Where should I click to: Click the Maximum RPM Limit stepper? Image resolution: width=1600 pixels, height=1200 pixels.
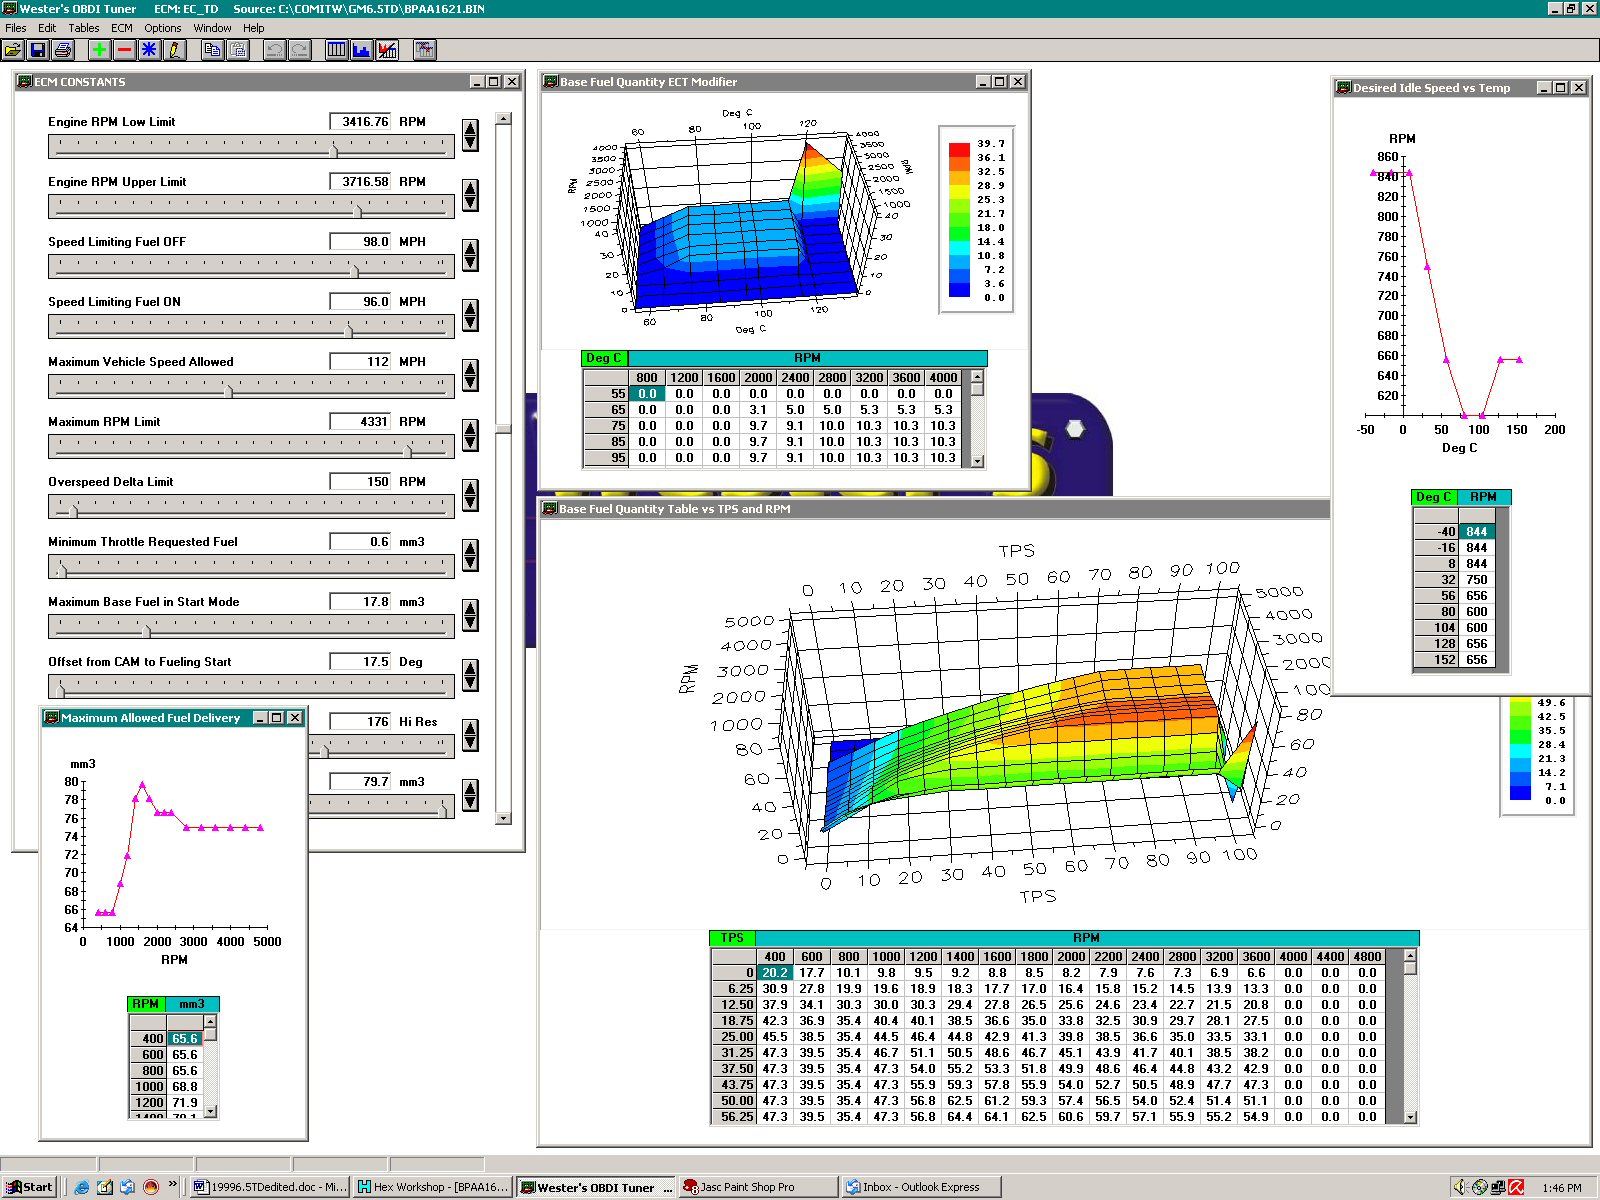[x=470, y=435]
